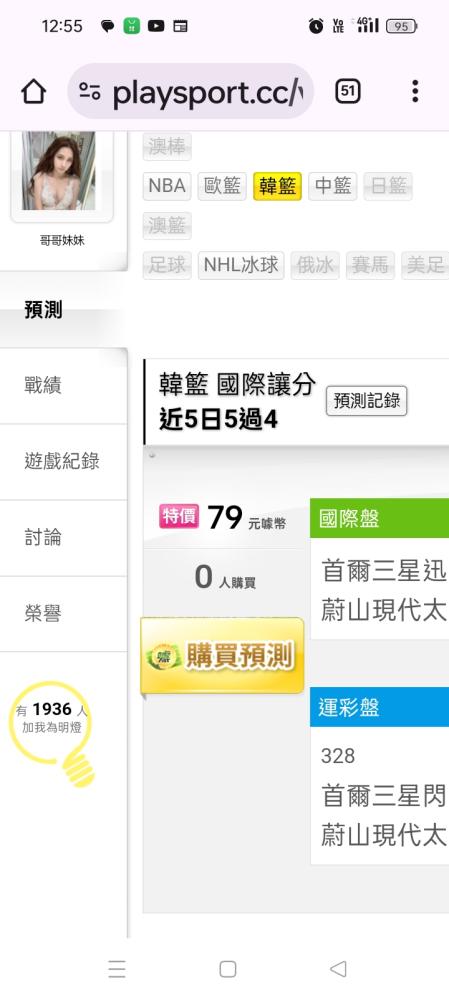Image resolution: width=449 pixels, height=1000 pixels.
Task: Click the 哥哥妹妹 profile photo
Action: 62,171
